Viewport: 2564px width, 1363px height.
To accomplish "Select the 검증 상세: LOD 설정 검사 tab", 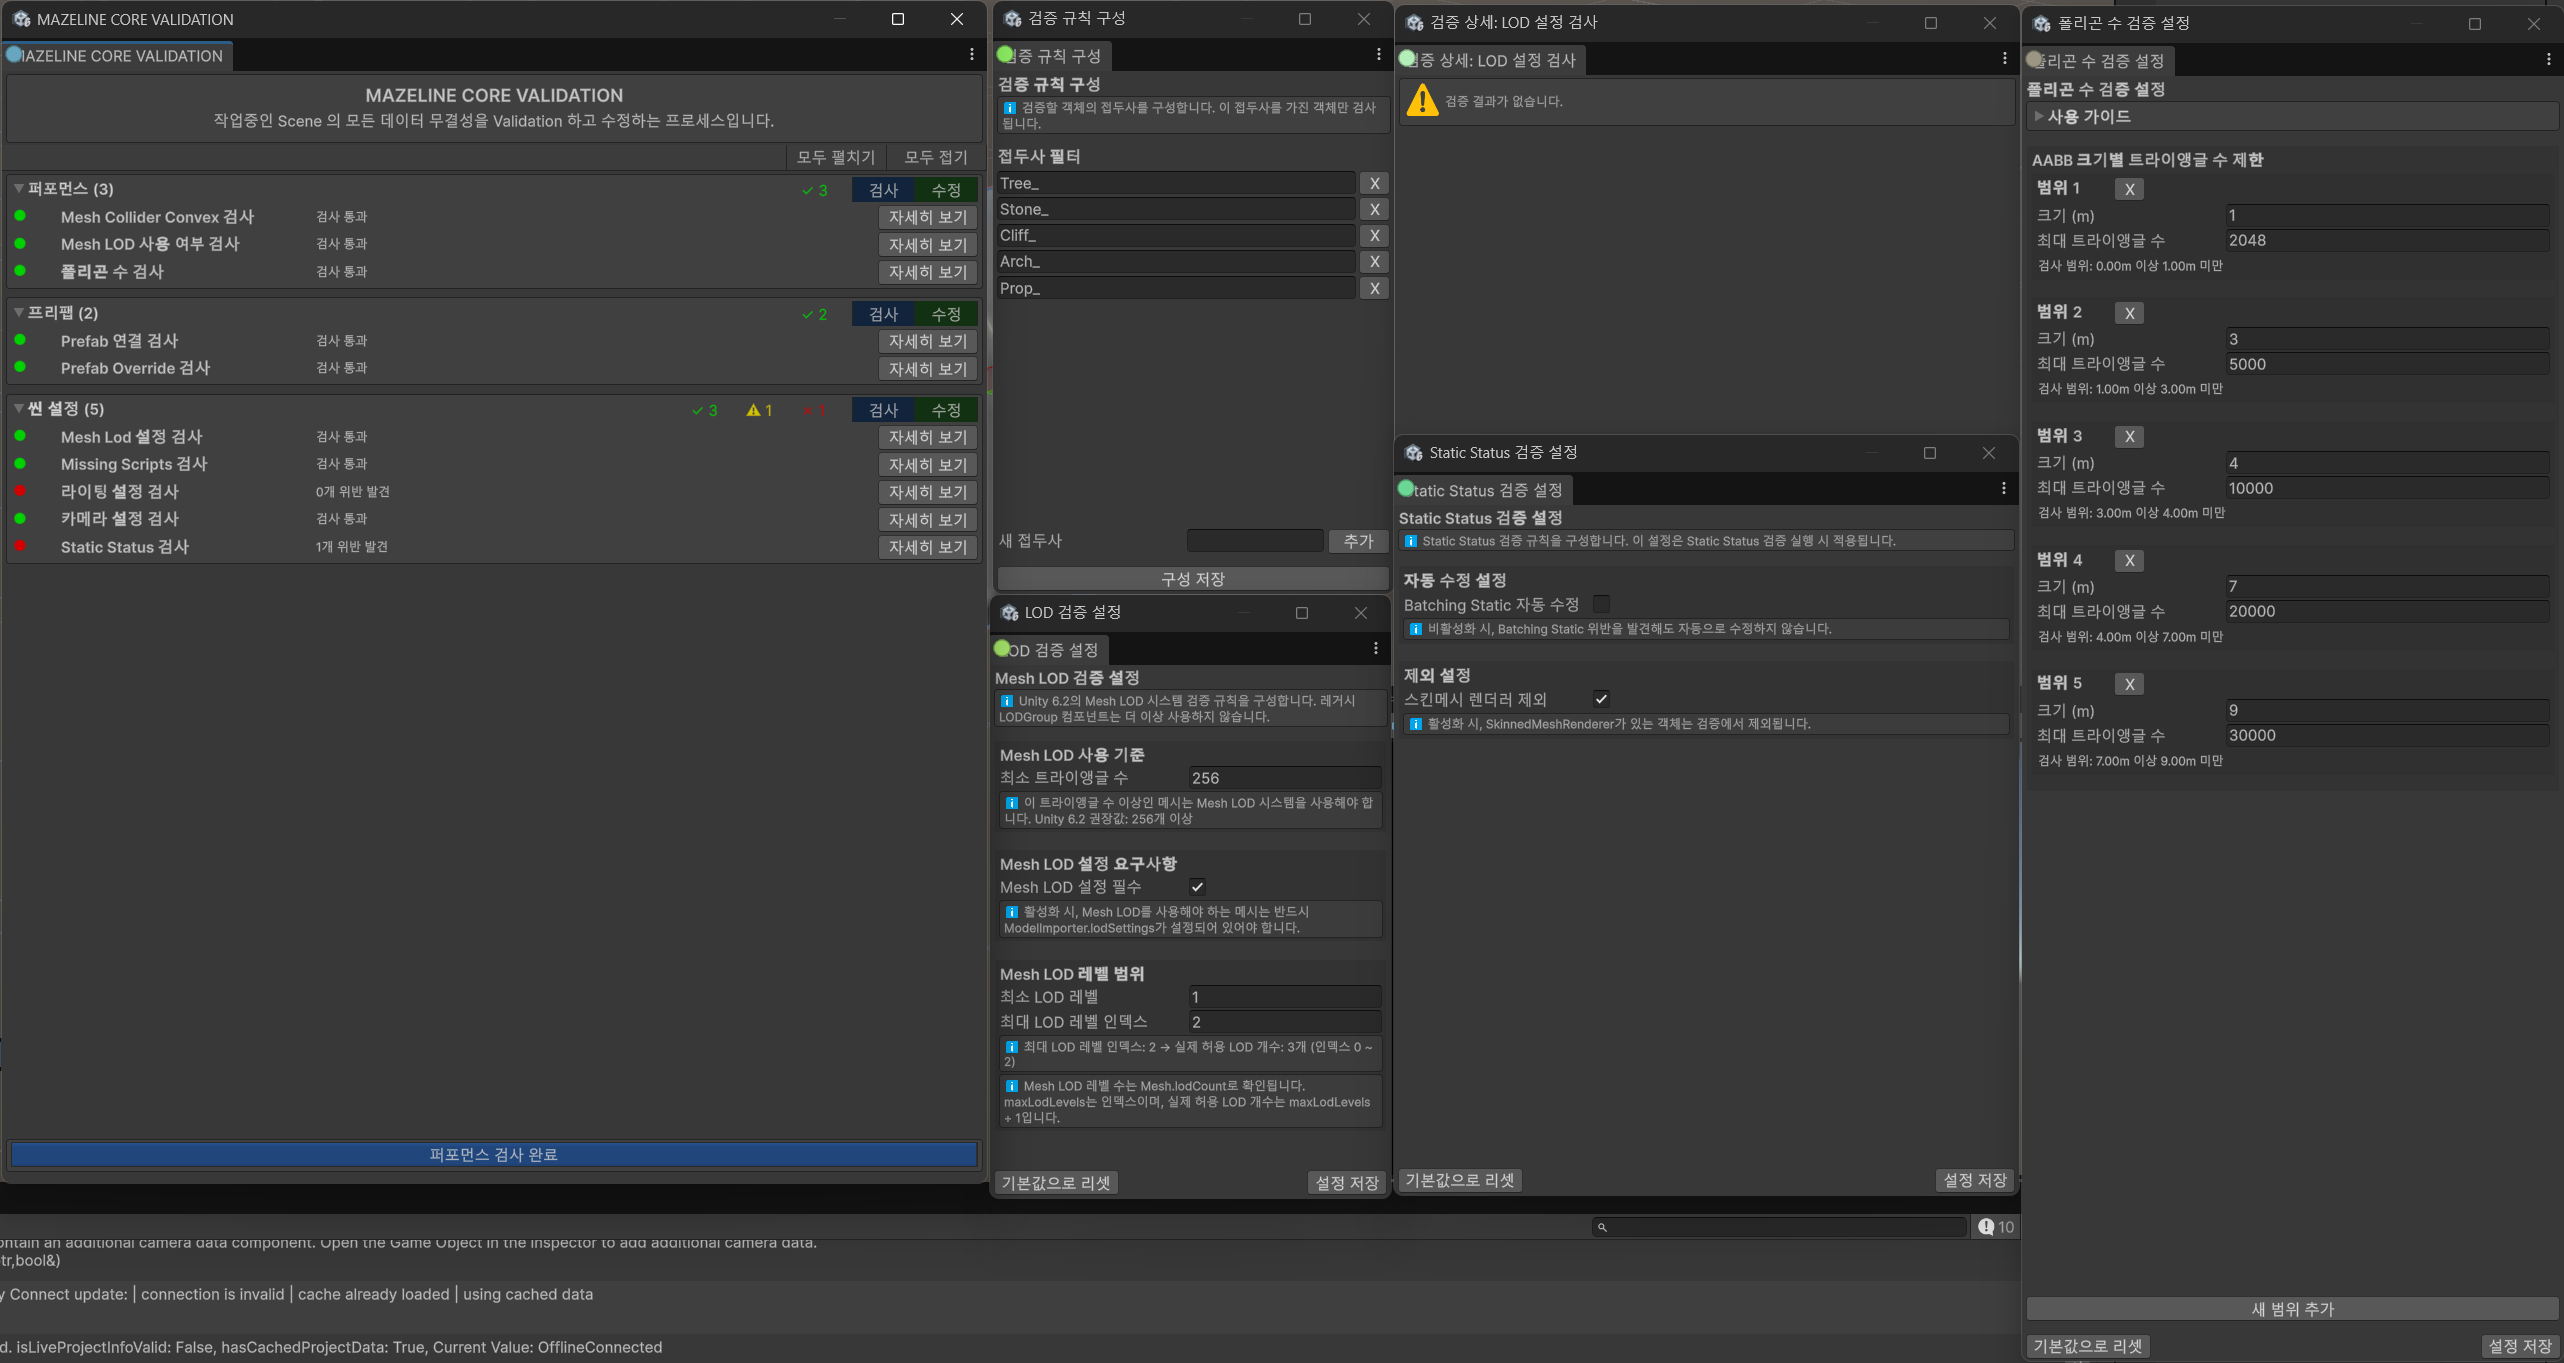I will click(1495, 61).
